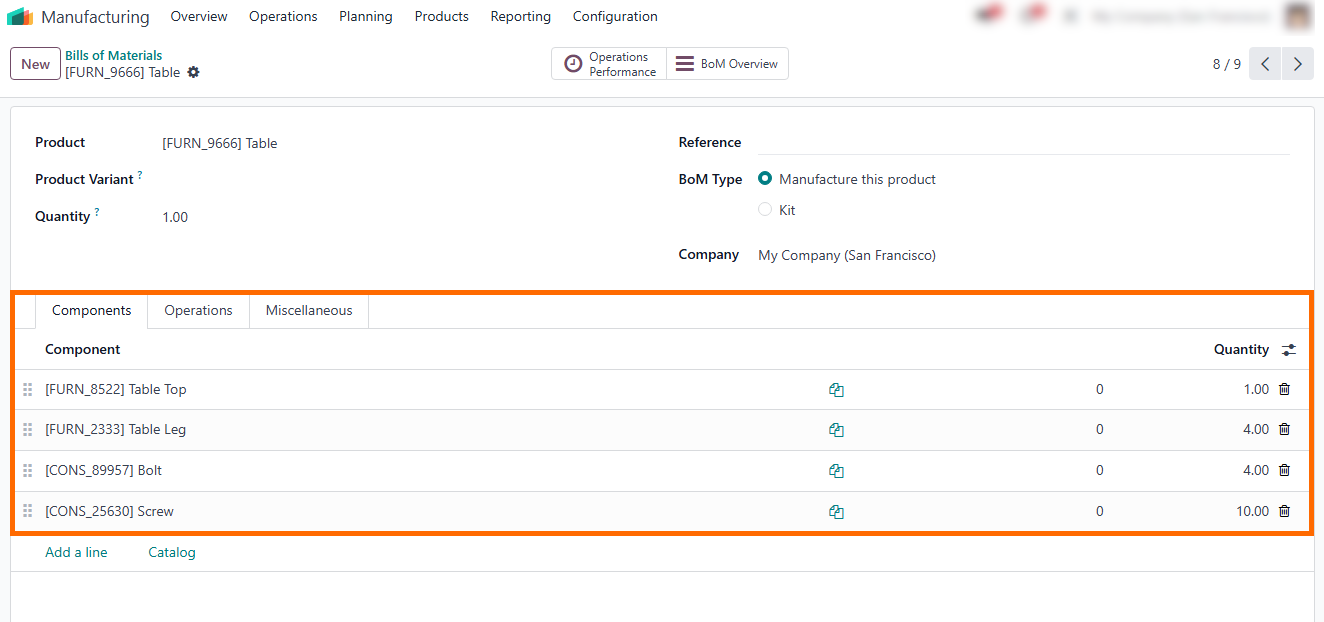Screen dimensions: 1324x622
Task: Open the Miscellaneous tab
Action: [x=308, y=311]
